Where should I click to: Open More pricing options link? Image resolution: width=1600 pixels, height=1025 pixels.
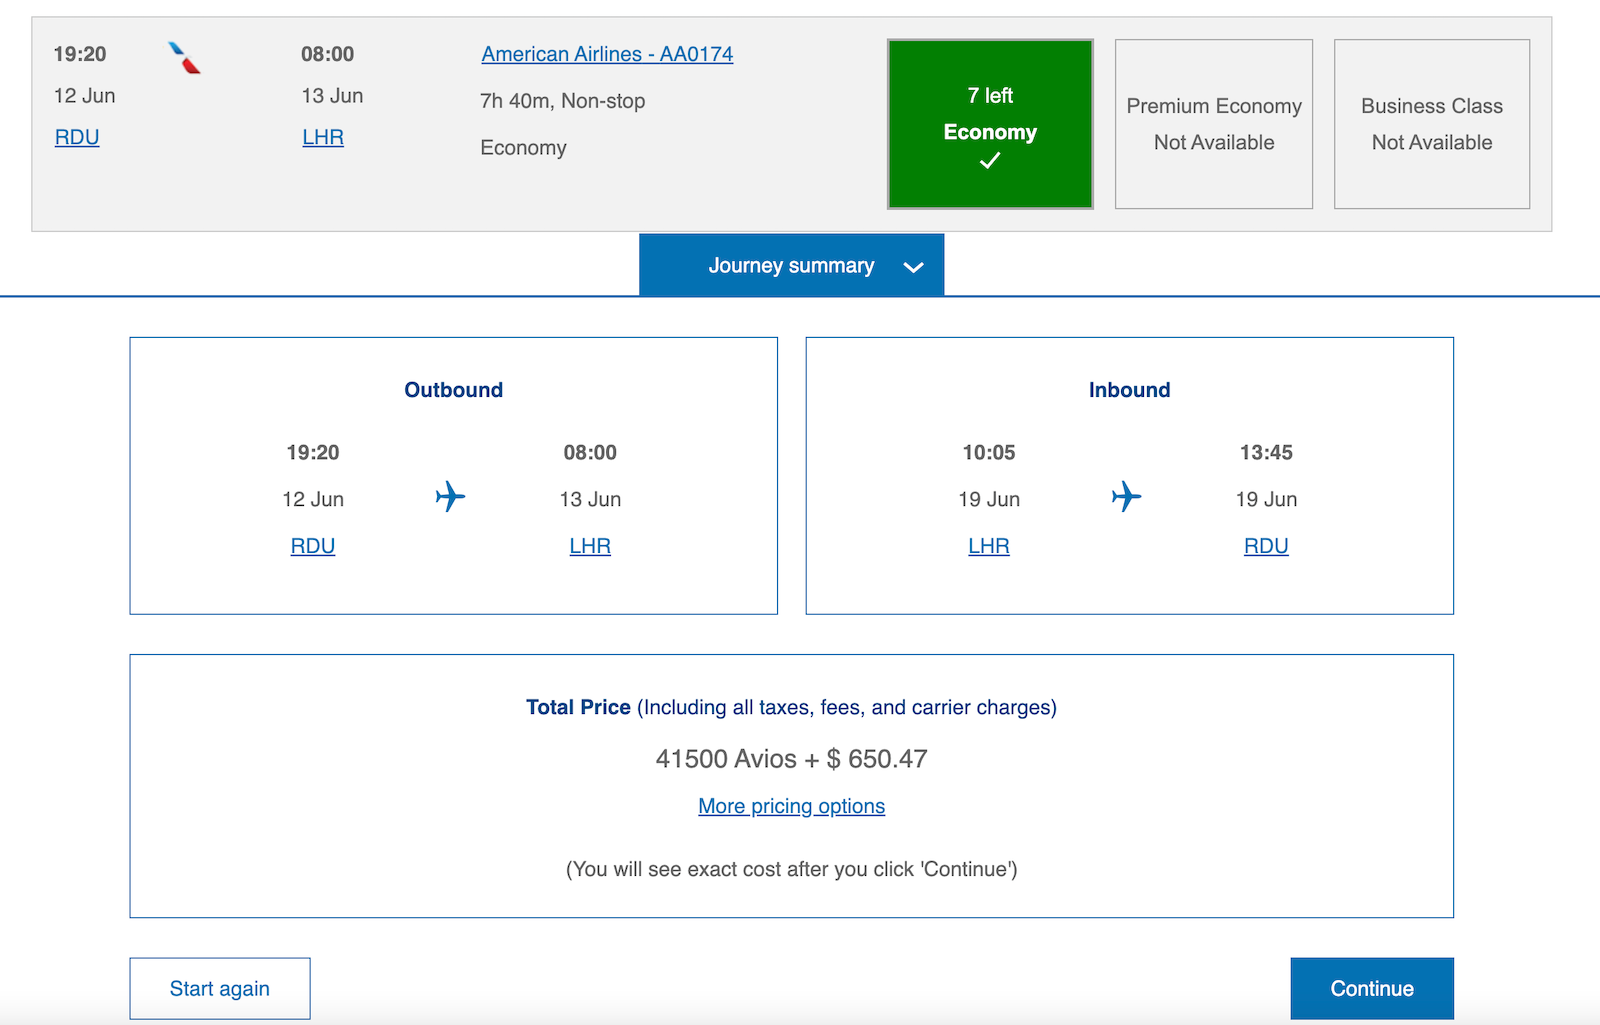coord(791,806)
